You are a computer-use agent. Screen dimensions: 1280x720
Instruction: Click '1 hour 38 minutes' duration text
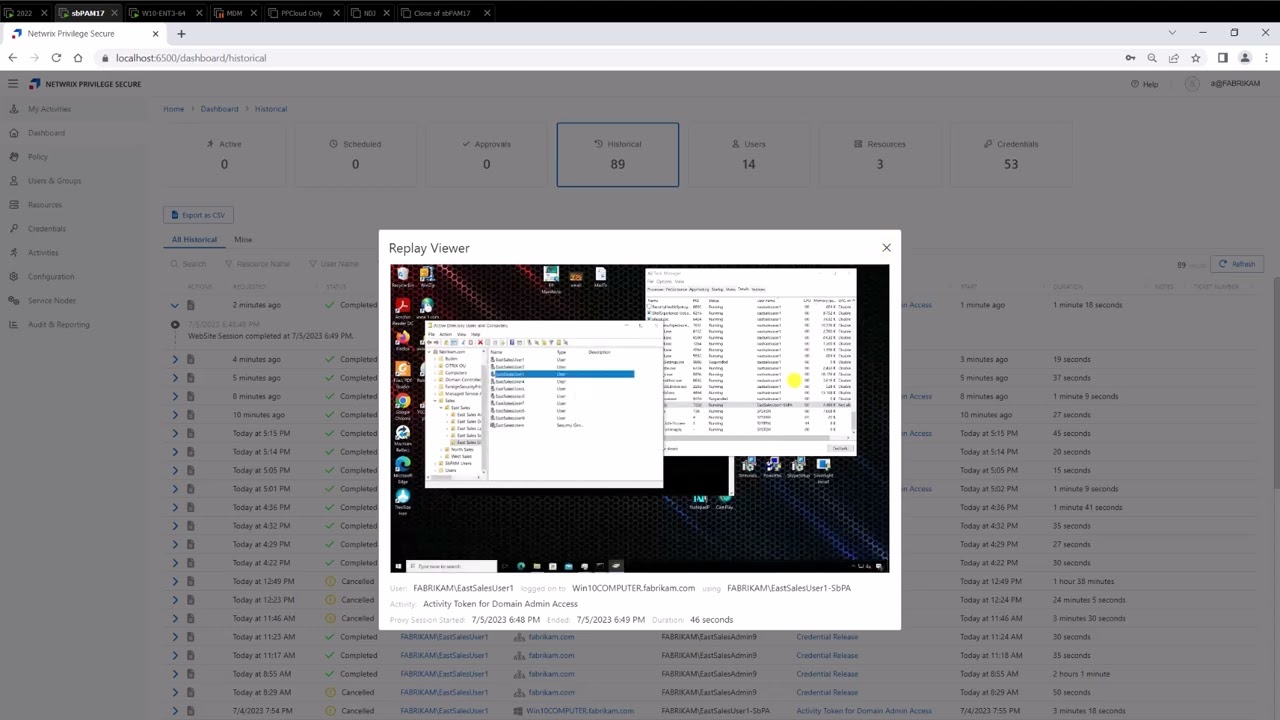(1084, 581)
